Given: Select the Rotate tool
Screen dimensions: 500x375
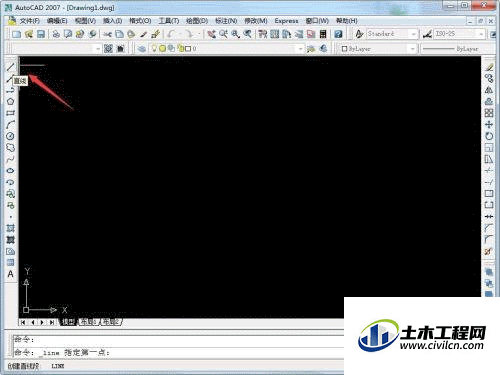Looking at the screenshot, I should pos(489,136).
